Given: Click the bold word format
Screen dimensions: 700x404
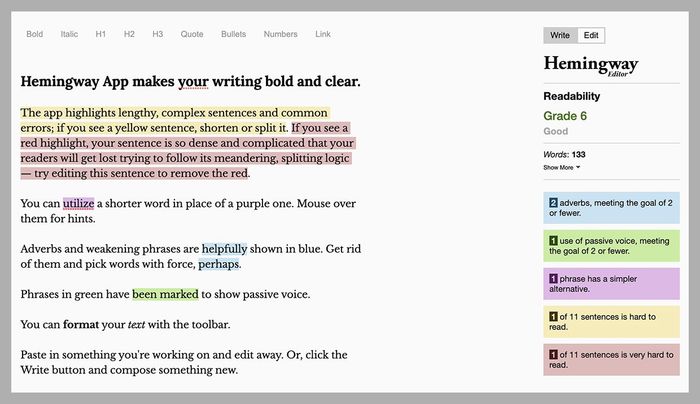Looking at the screenshot, I should pyautogui.click(x=81, y=325).
